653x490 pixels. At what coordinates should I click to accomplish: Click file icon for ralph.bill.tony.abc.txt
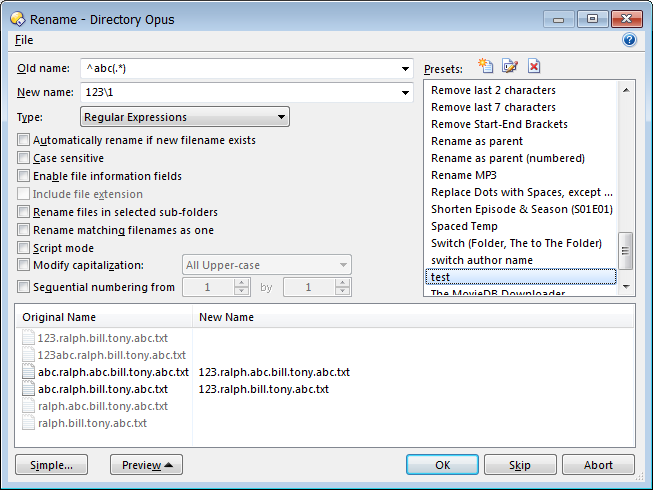pyautogui.click(x=28, y=423)
